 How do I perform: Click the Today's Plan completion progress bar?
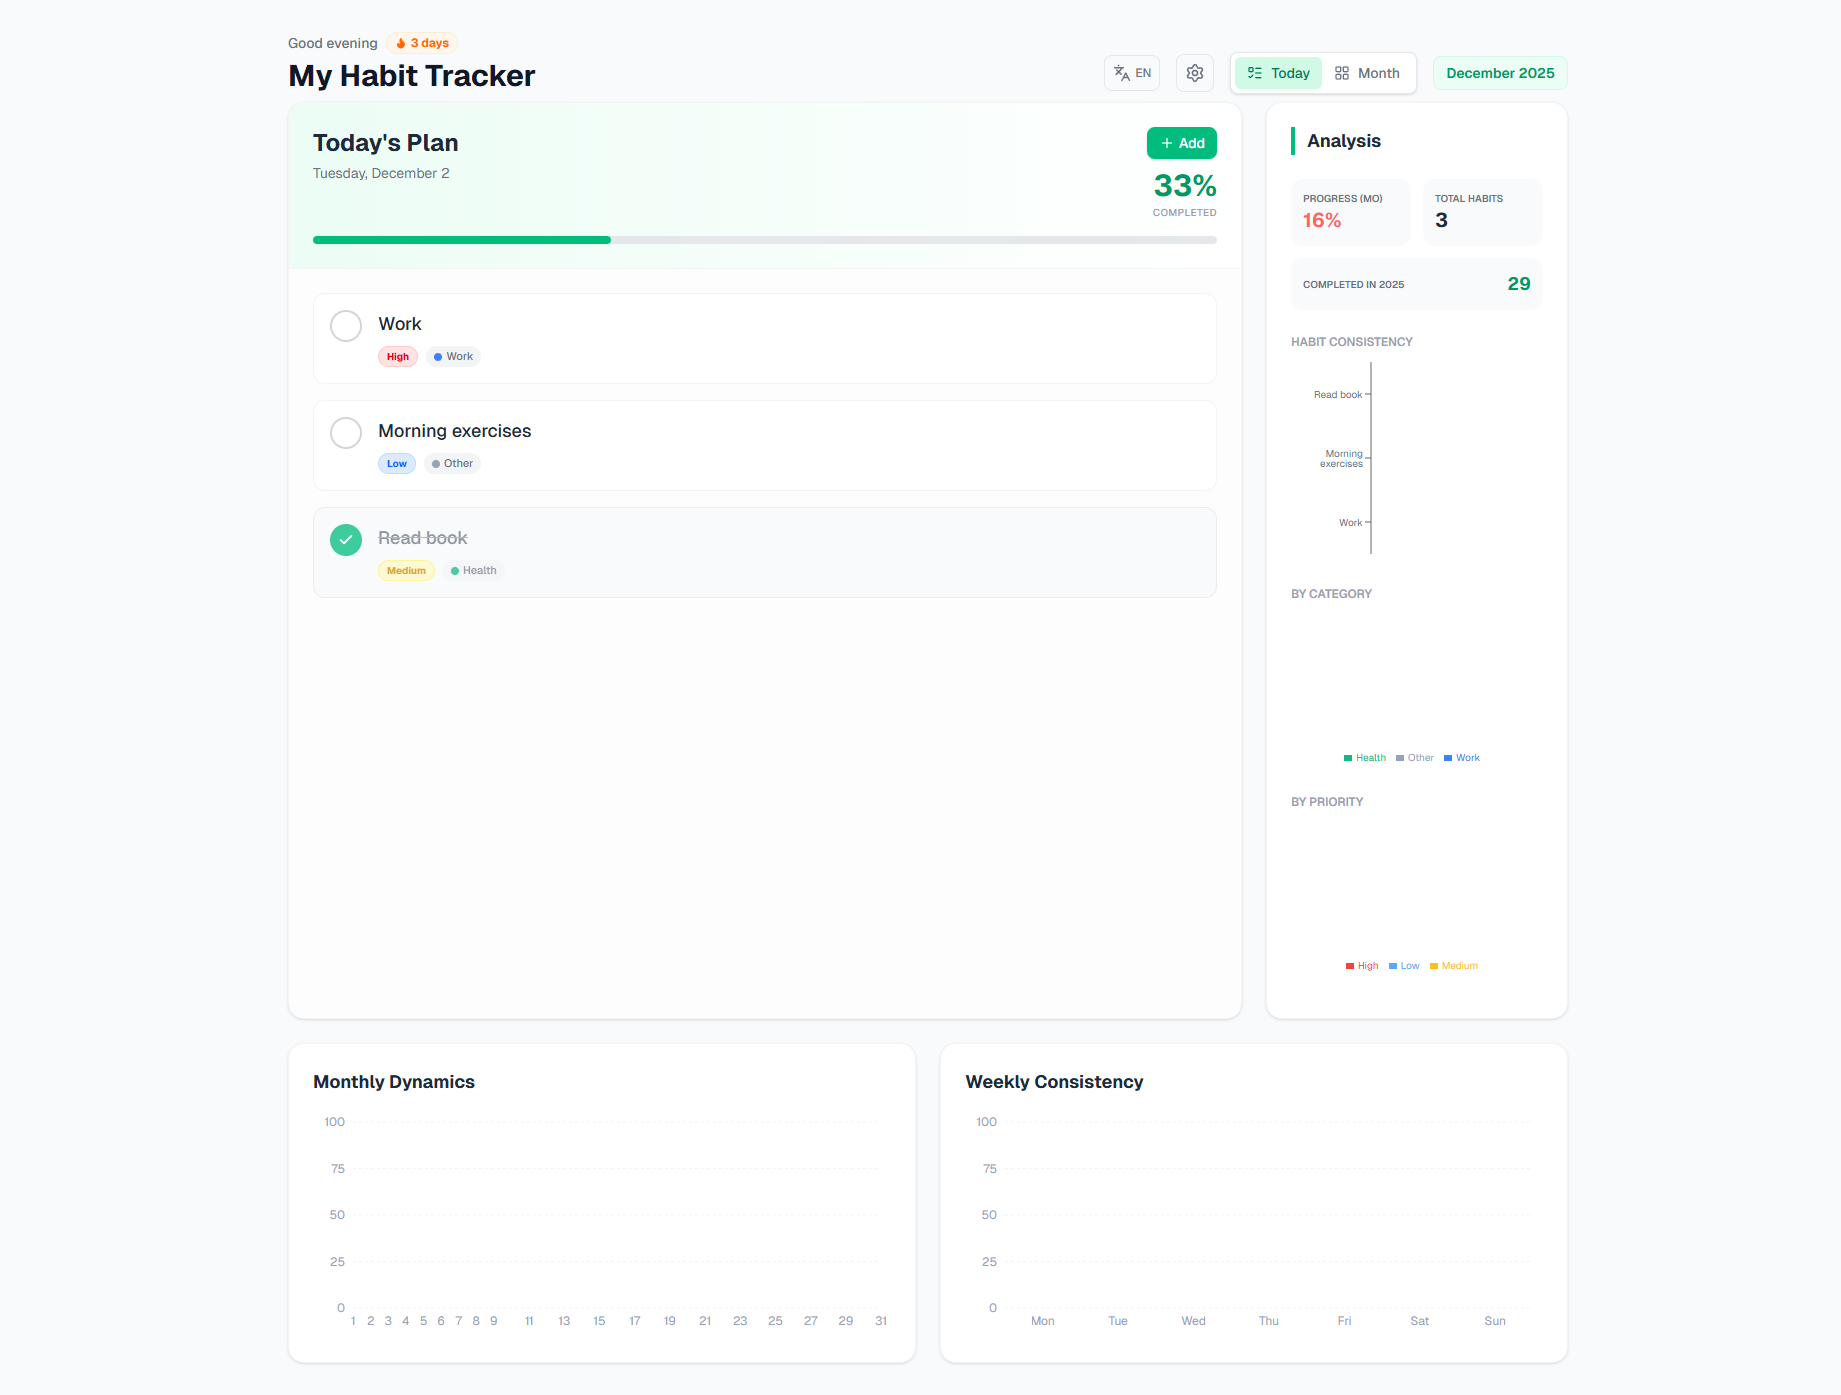pyautogui.click(x=764, y=239)
